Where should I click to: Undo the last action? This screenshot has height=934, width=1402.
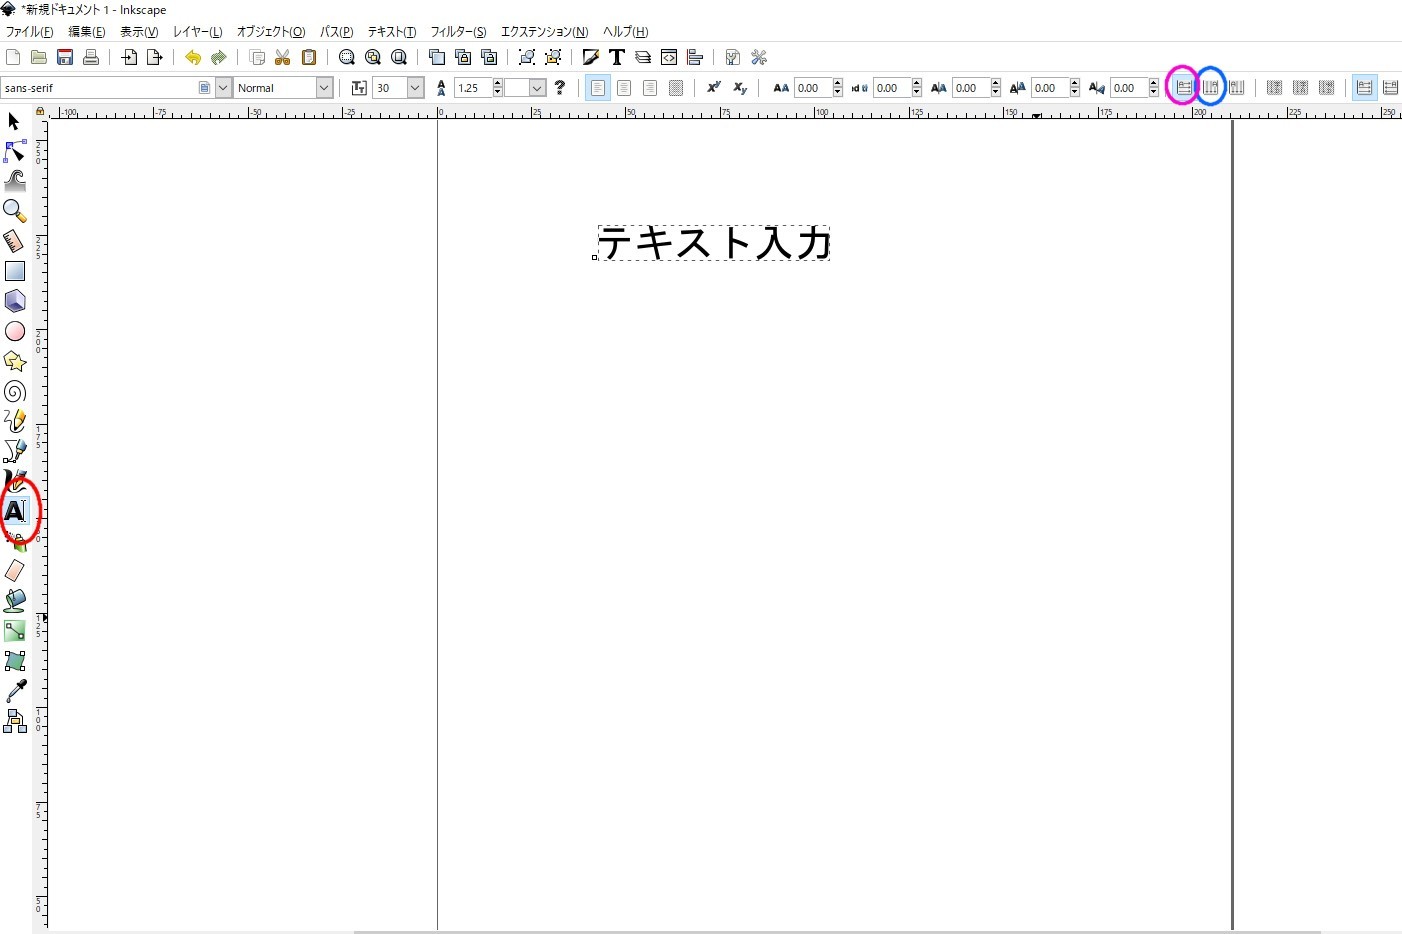[193, 58]
